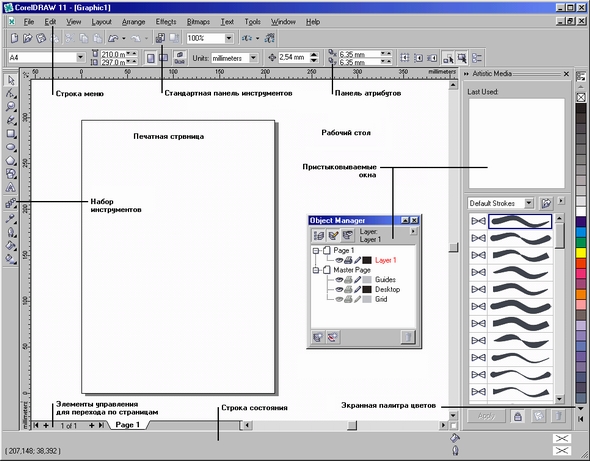Open the Artistic Media flyout arrow
Image resolution: width=590 pixels, height=461 pixels.
pyautogui.click(x=561, y=201)
